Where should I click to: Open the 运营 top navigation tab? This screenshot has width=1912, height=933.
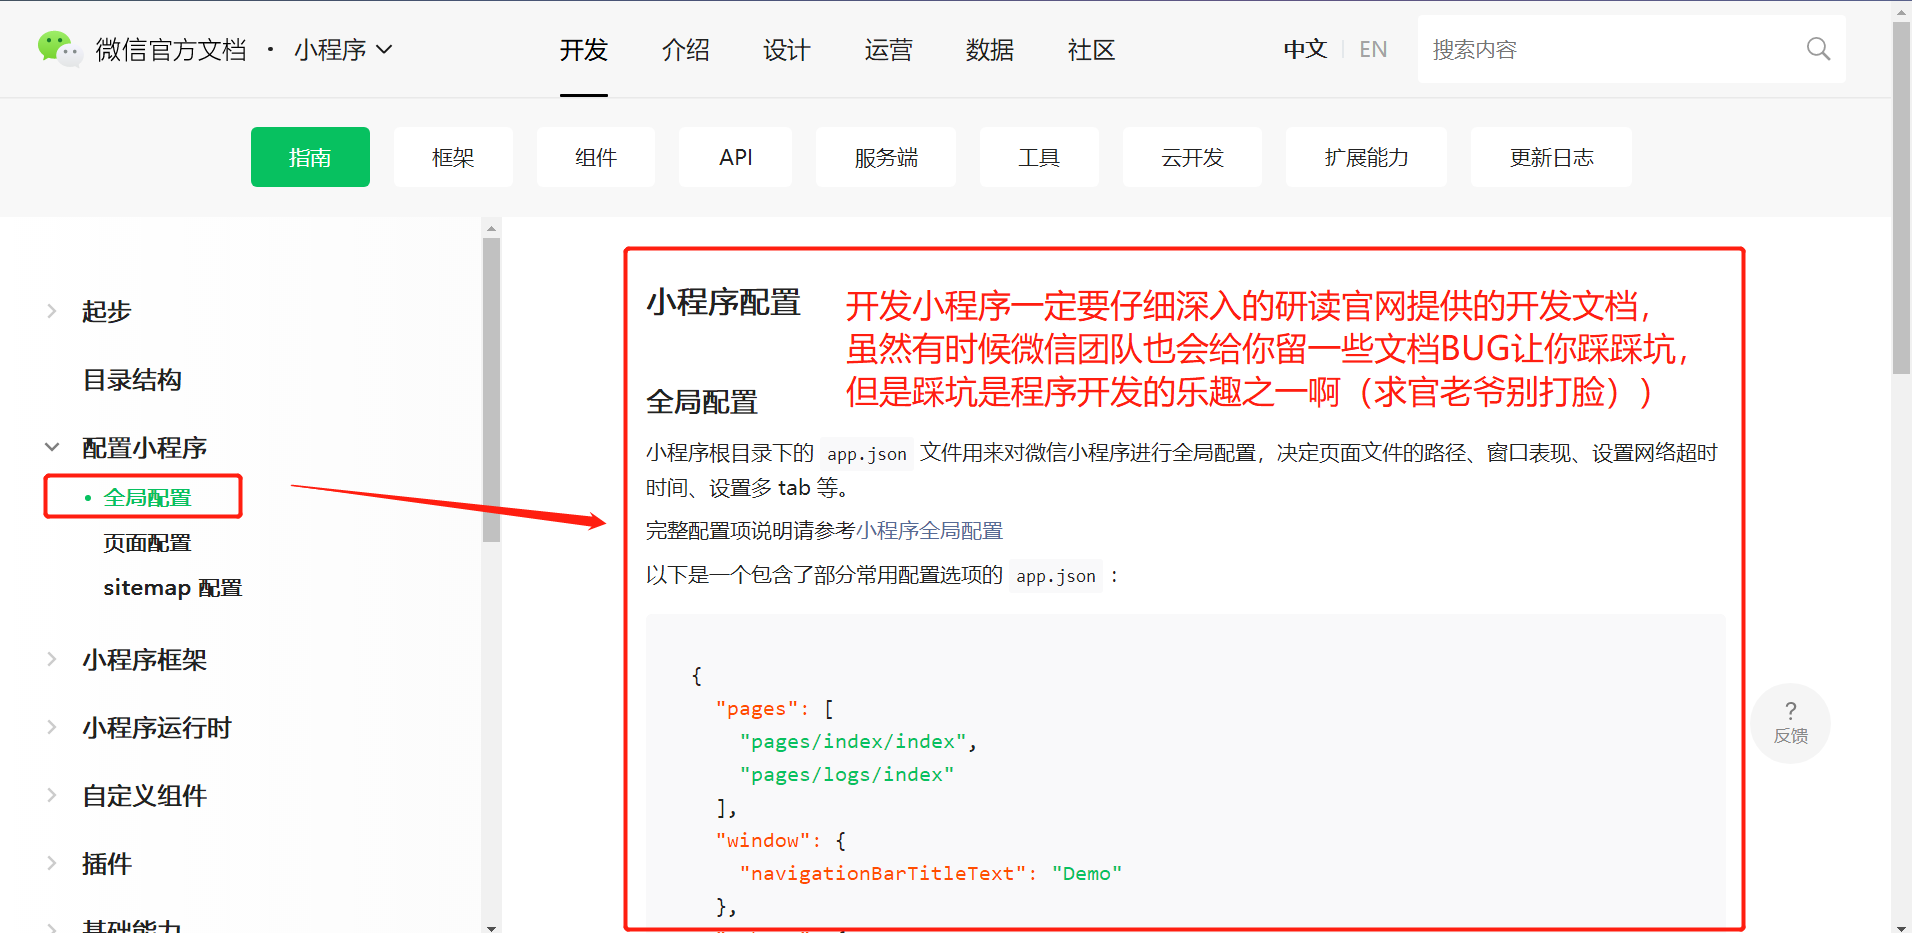pos(889,50)
